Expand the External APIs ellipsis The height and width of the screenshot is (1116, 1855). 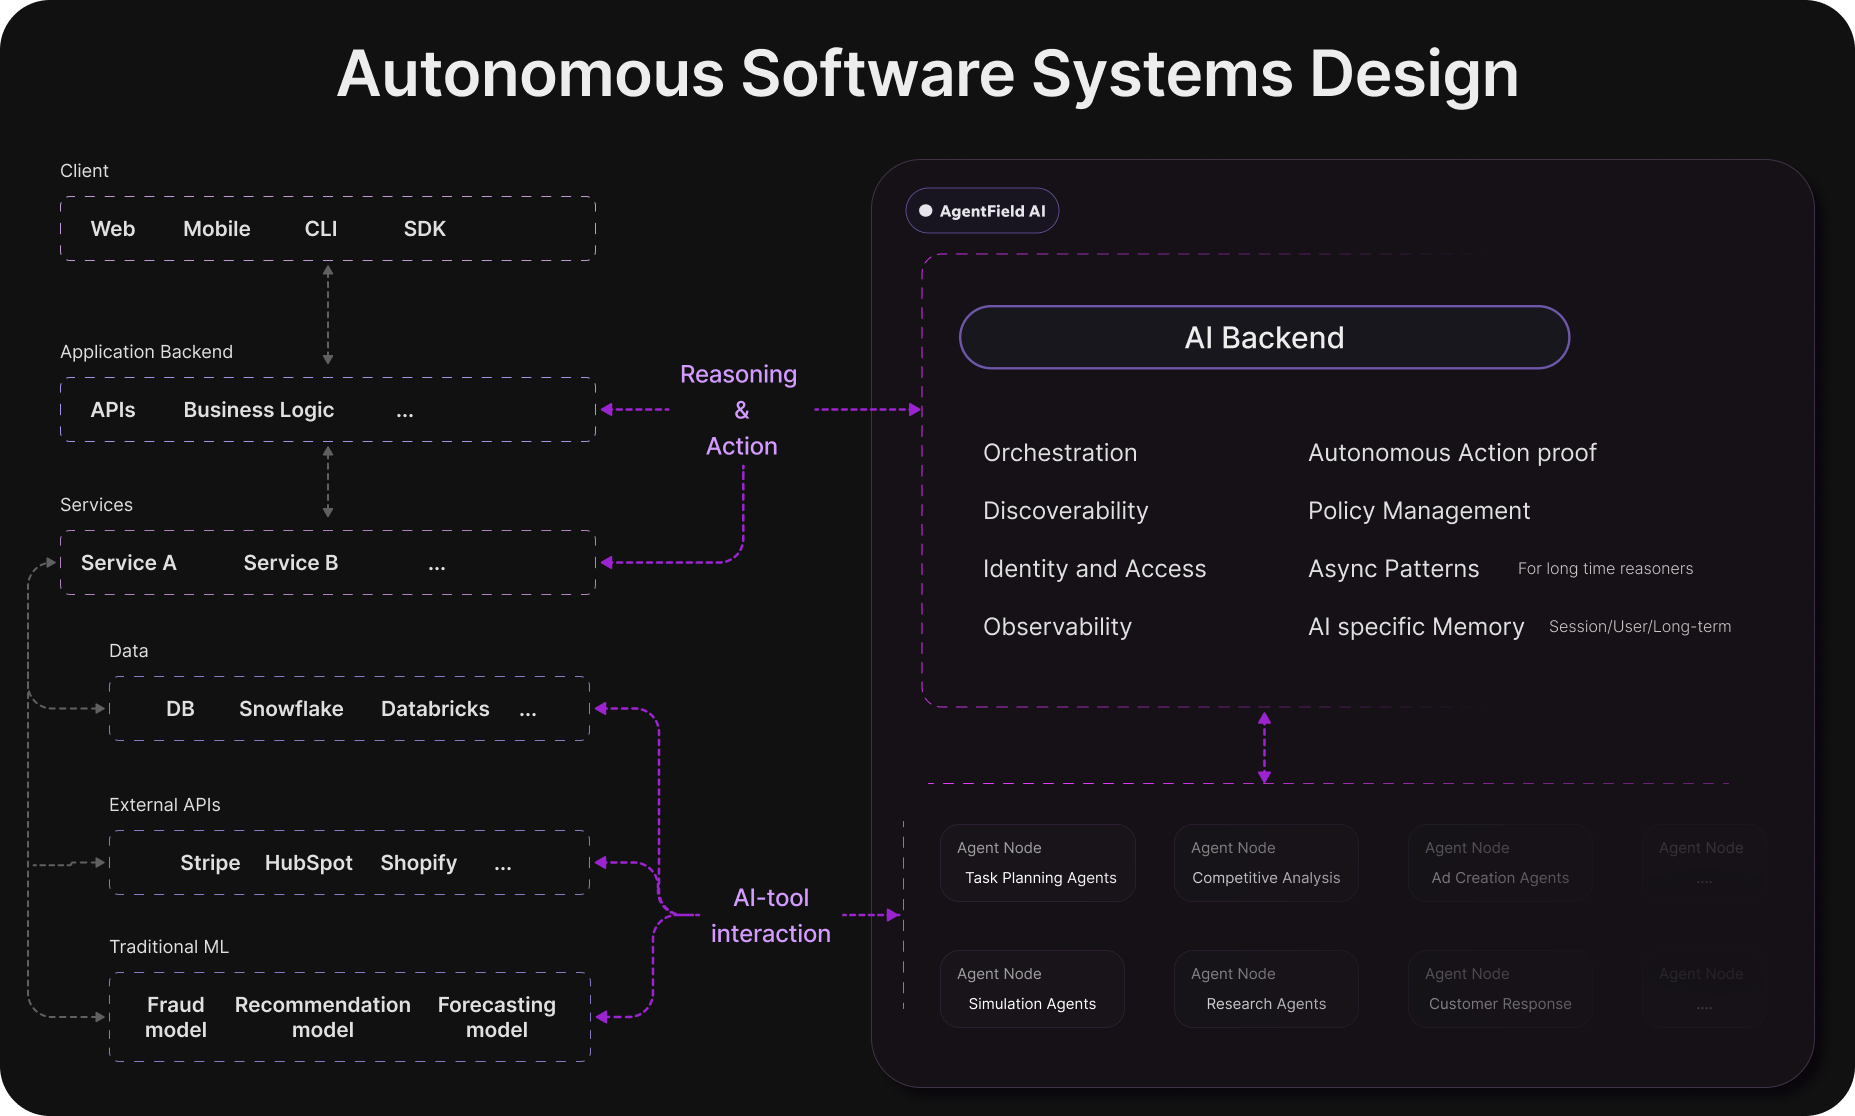(x=503, y=862)
